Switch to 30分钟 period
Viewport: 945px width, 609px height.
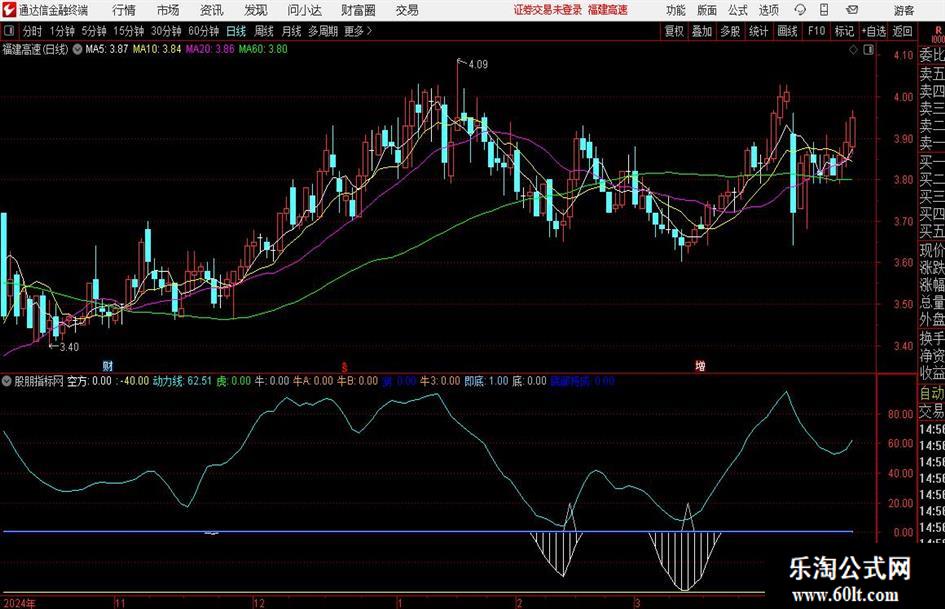(x=166, y=31)
